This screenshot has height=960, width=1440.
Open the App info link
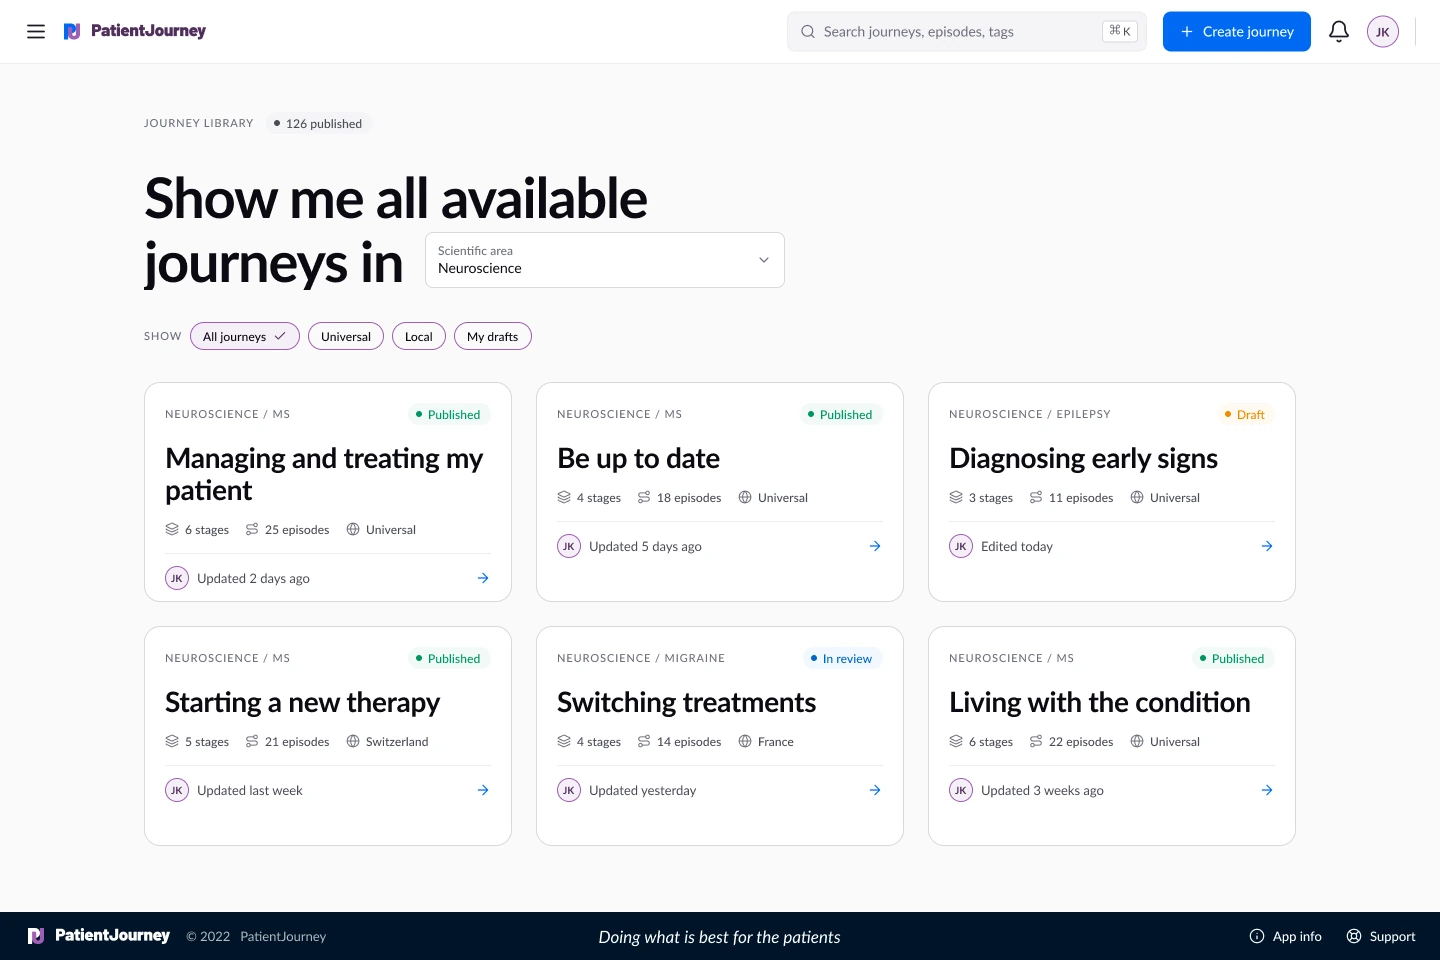coord(1286,936)
